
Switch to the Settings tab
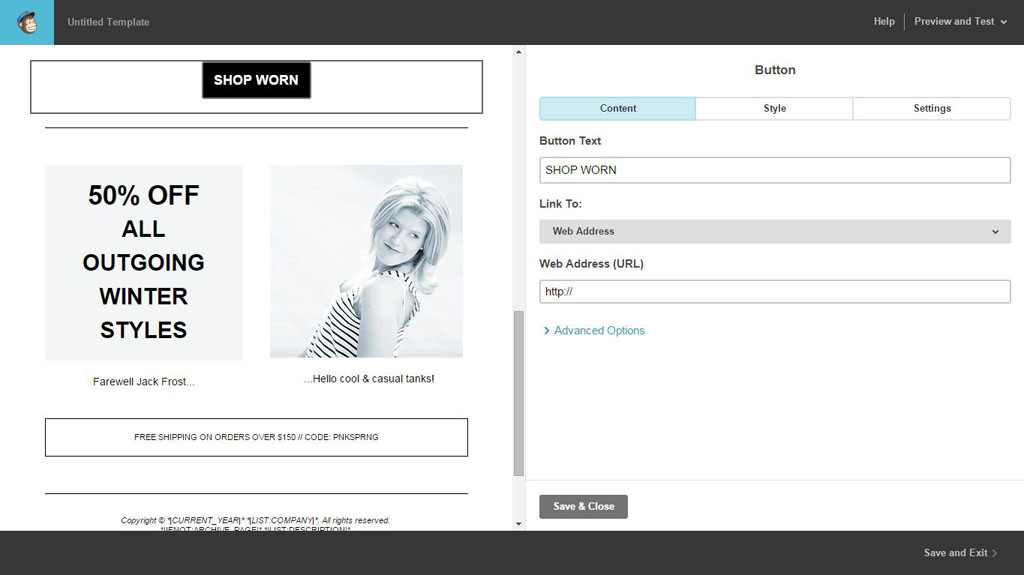(x=932, y=108)
